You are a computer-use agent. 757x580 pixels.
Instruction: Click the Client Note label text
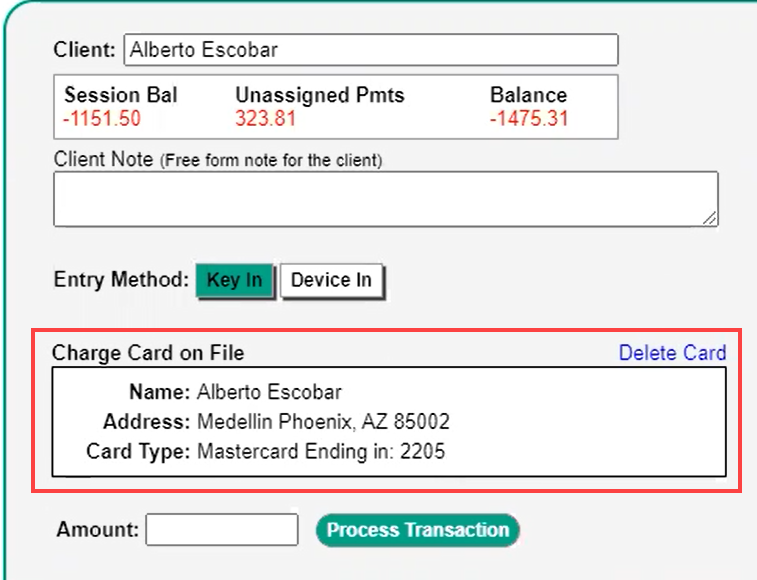[x=104, y=159]
